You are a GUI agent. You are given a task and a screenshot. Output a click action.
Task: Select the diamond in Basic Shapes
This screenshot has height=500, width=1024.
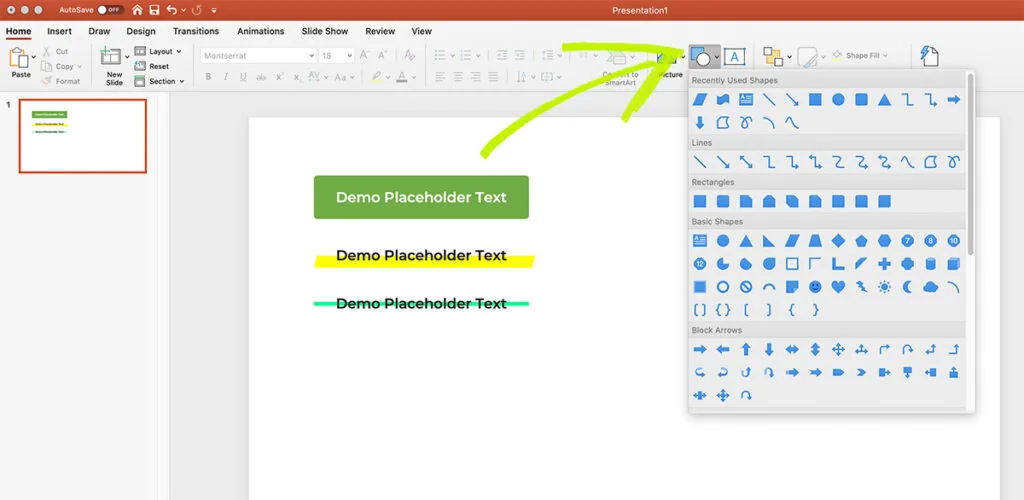[x=838, y=241]
